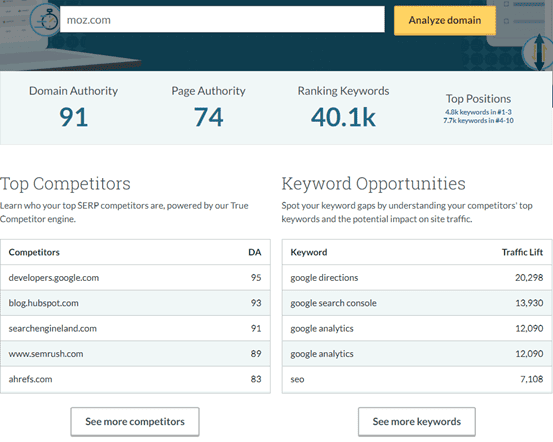
Task: Open See more competitors
Action: 135,422
